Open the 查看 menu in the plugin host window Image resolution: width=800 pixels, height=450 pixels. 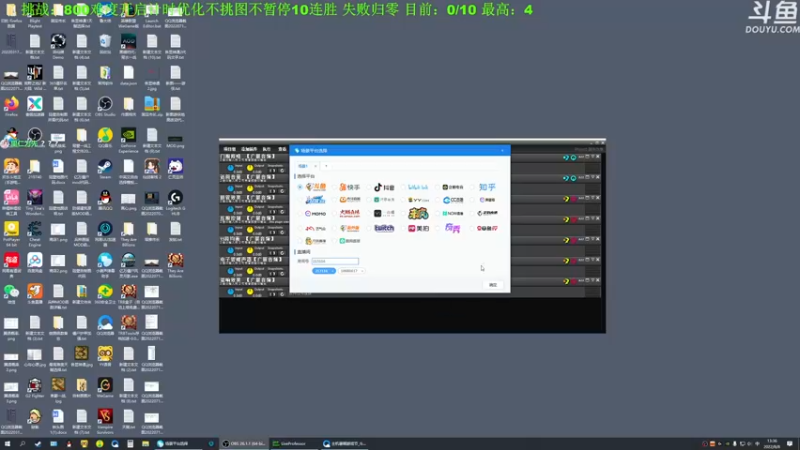tap(282, 149)
